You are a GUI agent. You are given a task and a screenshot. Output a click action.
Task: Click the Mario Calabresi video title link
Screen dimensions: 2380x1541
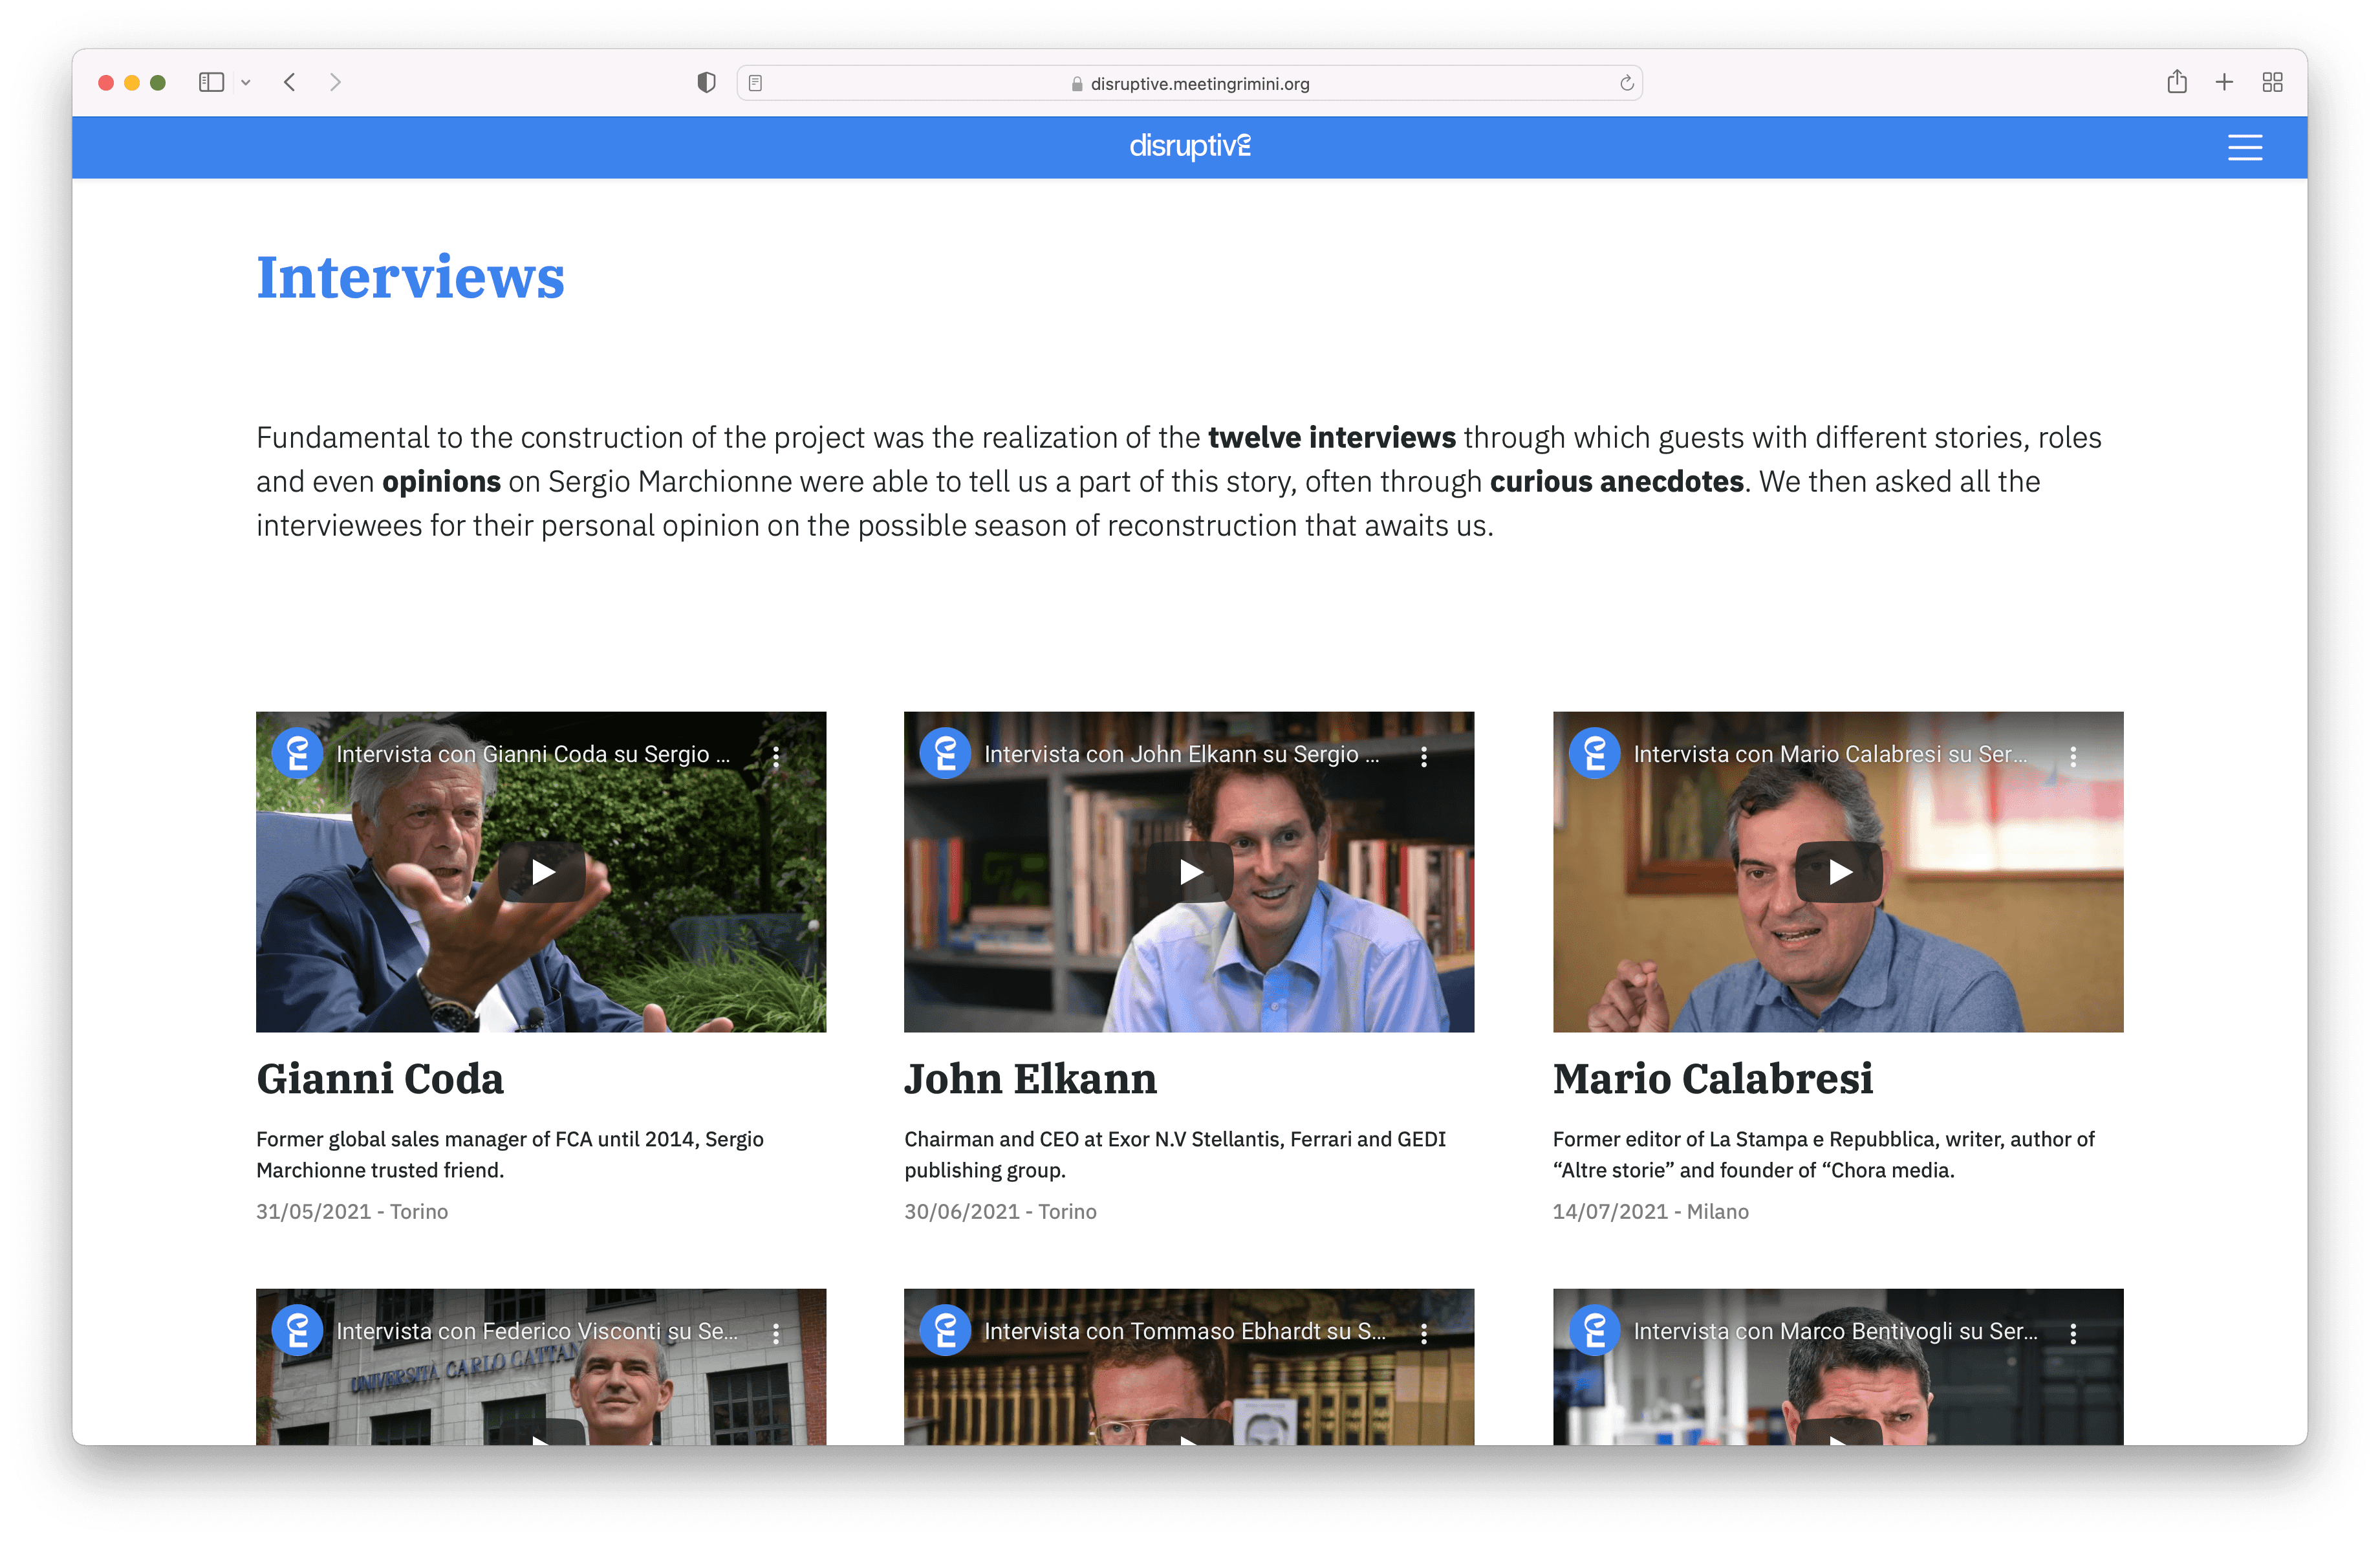tap(1829, 755)
